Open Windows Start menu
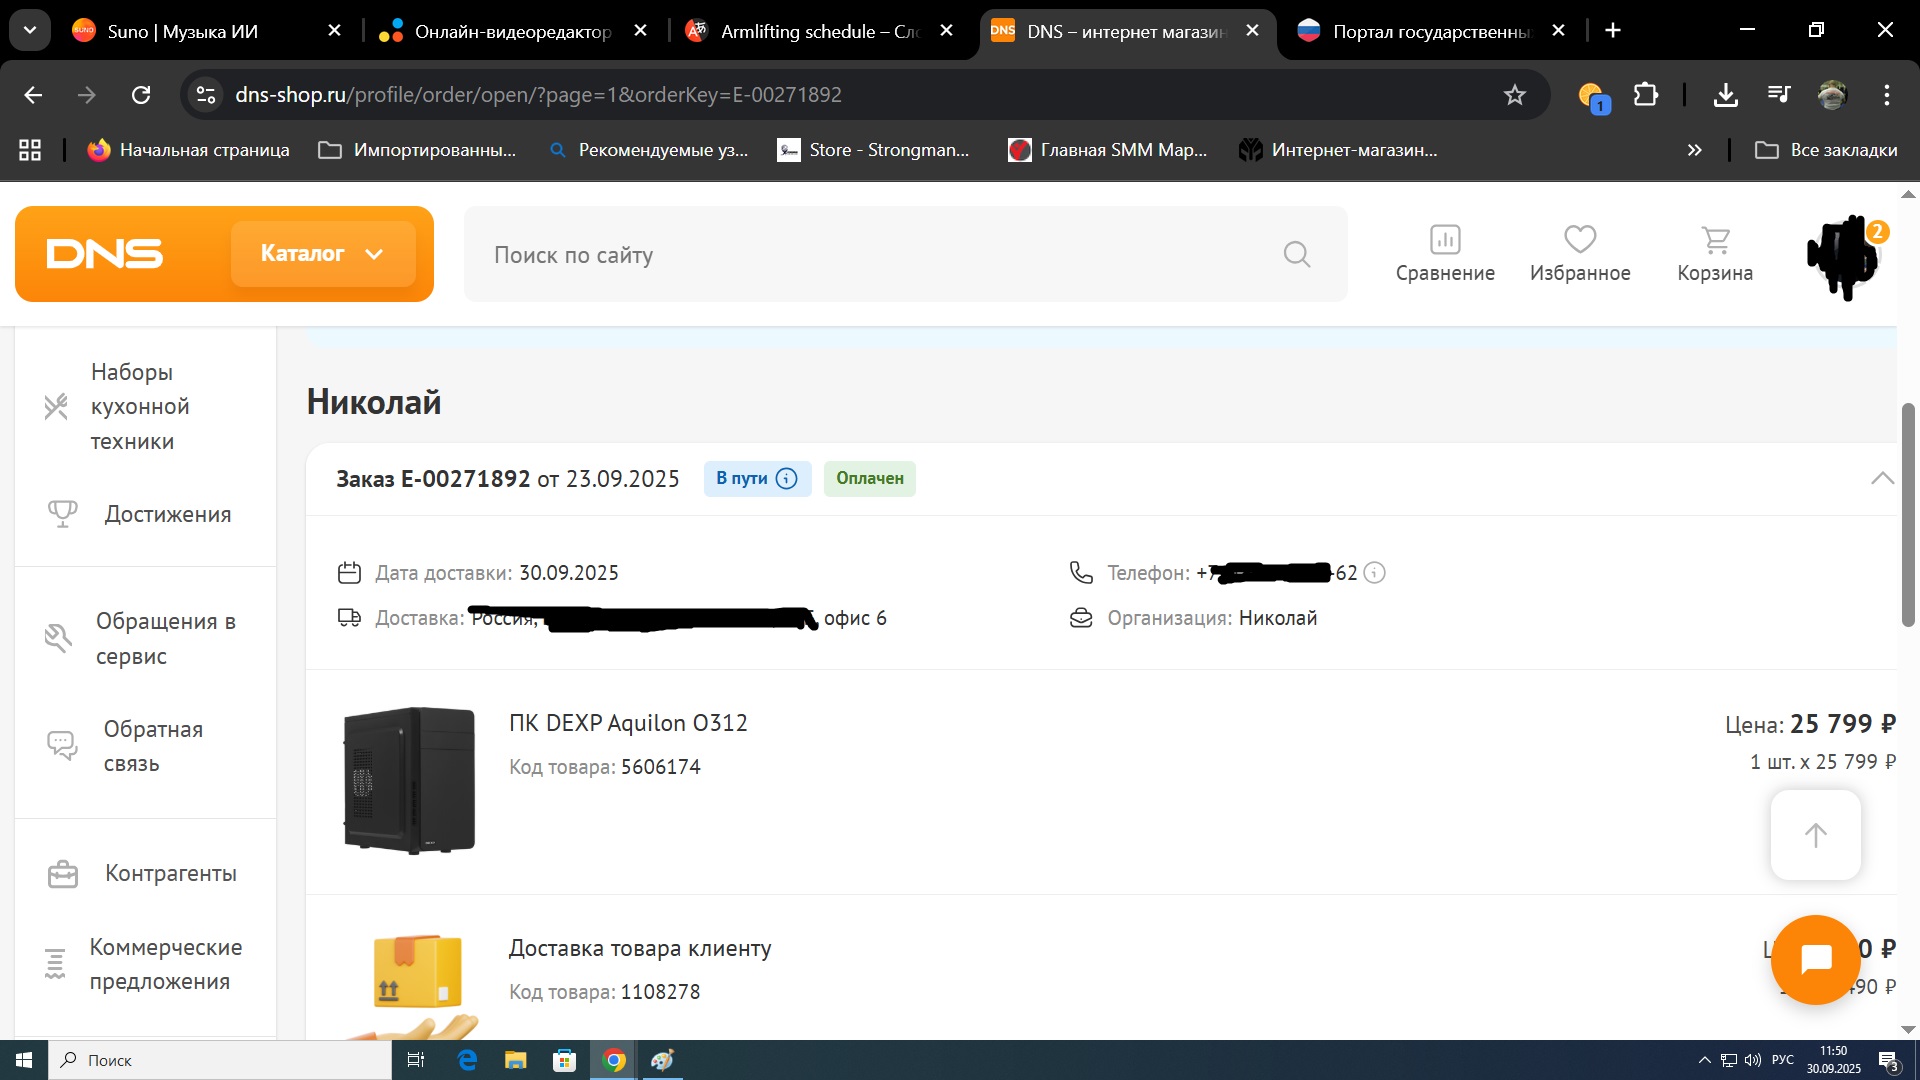This screenshot has width=1920, height=1080. (24, 1060)
